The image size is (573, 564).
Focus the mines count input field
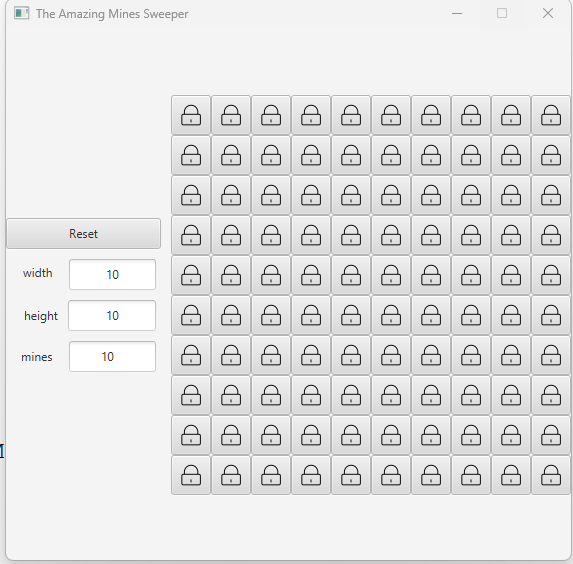113,356
